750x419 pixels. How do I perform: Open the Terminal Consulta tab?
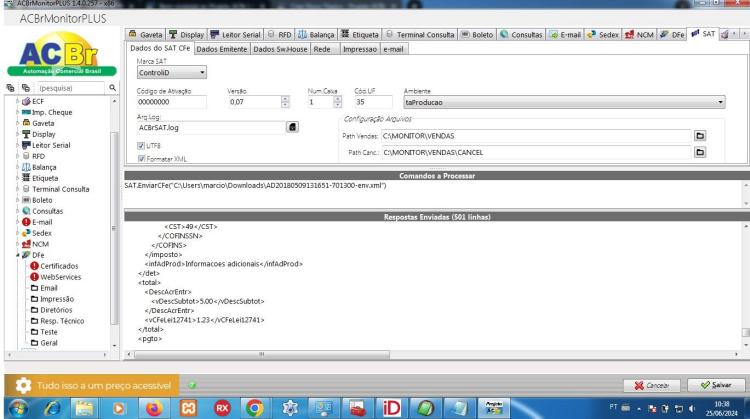pos(419,34)
